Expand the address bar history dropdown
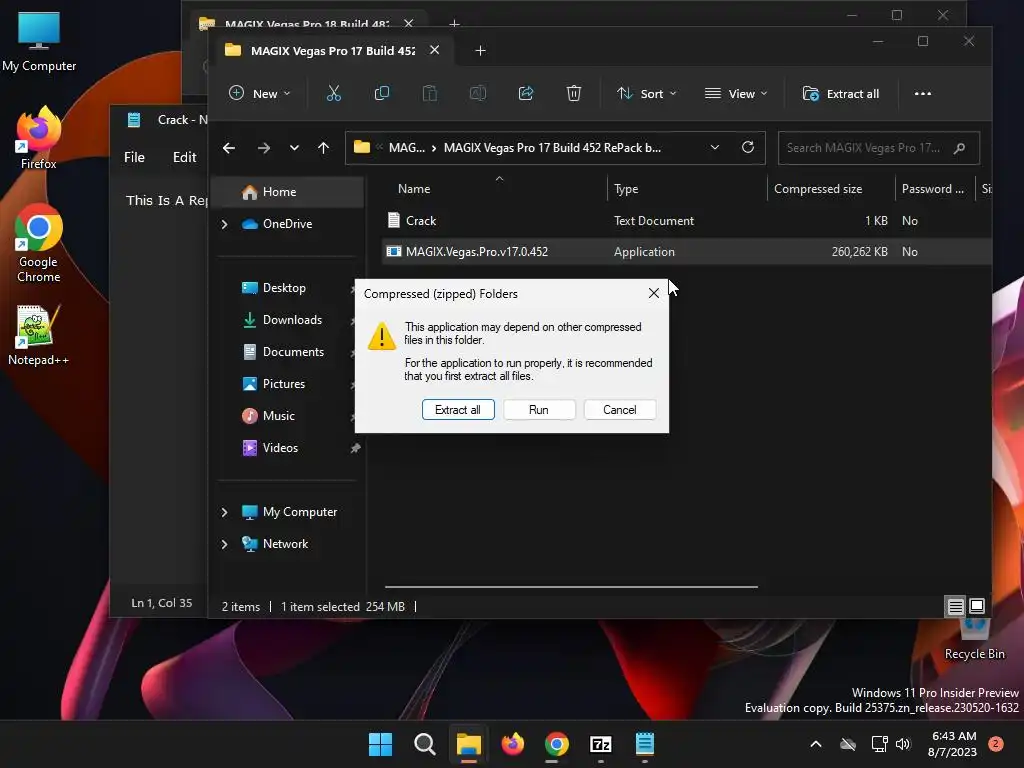This screenshot has height=768, width=1024. pos(715,147)
